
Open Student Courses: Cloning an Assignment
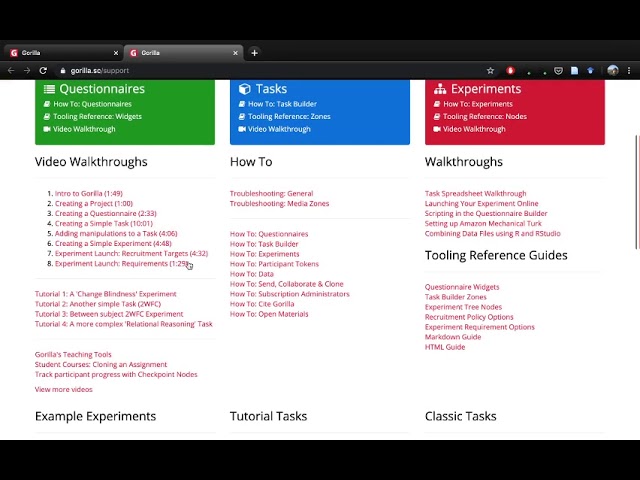101,364
